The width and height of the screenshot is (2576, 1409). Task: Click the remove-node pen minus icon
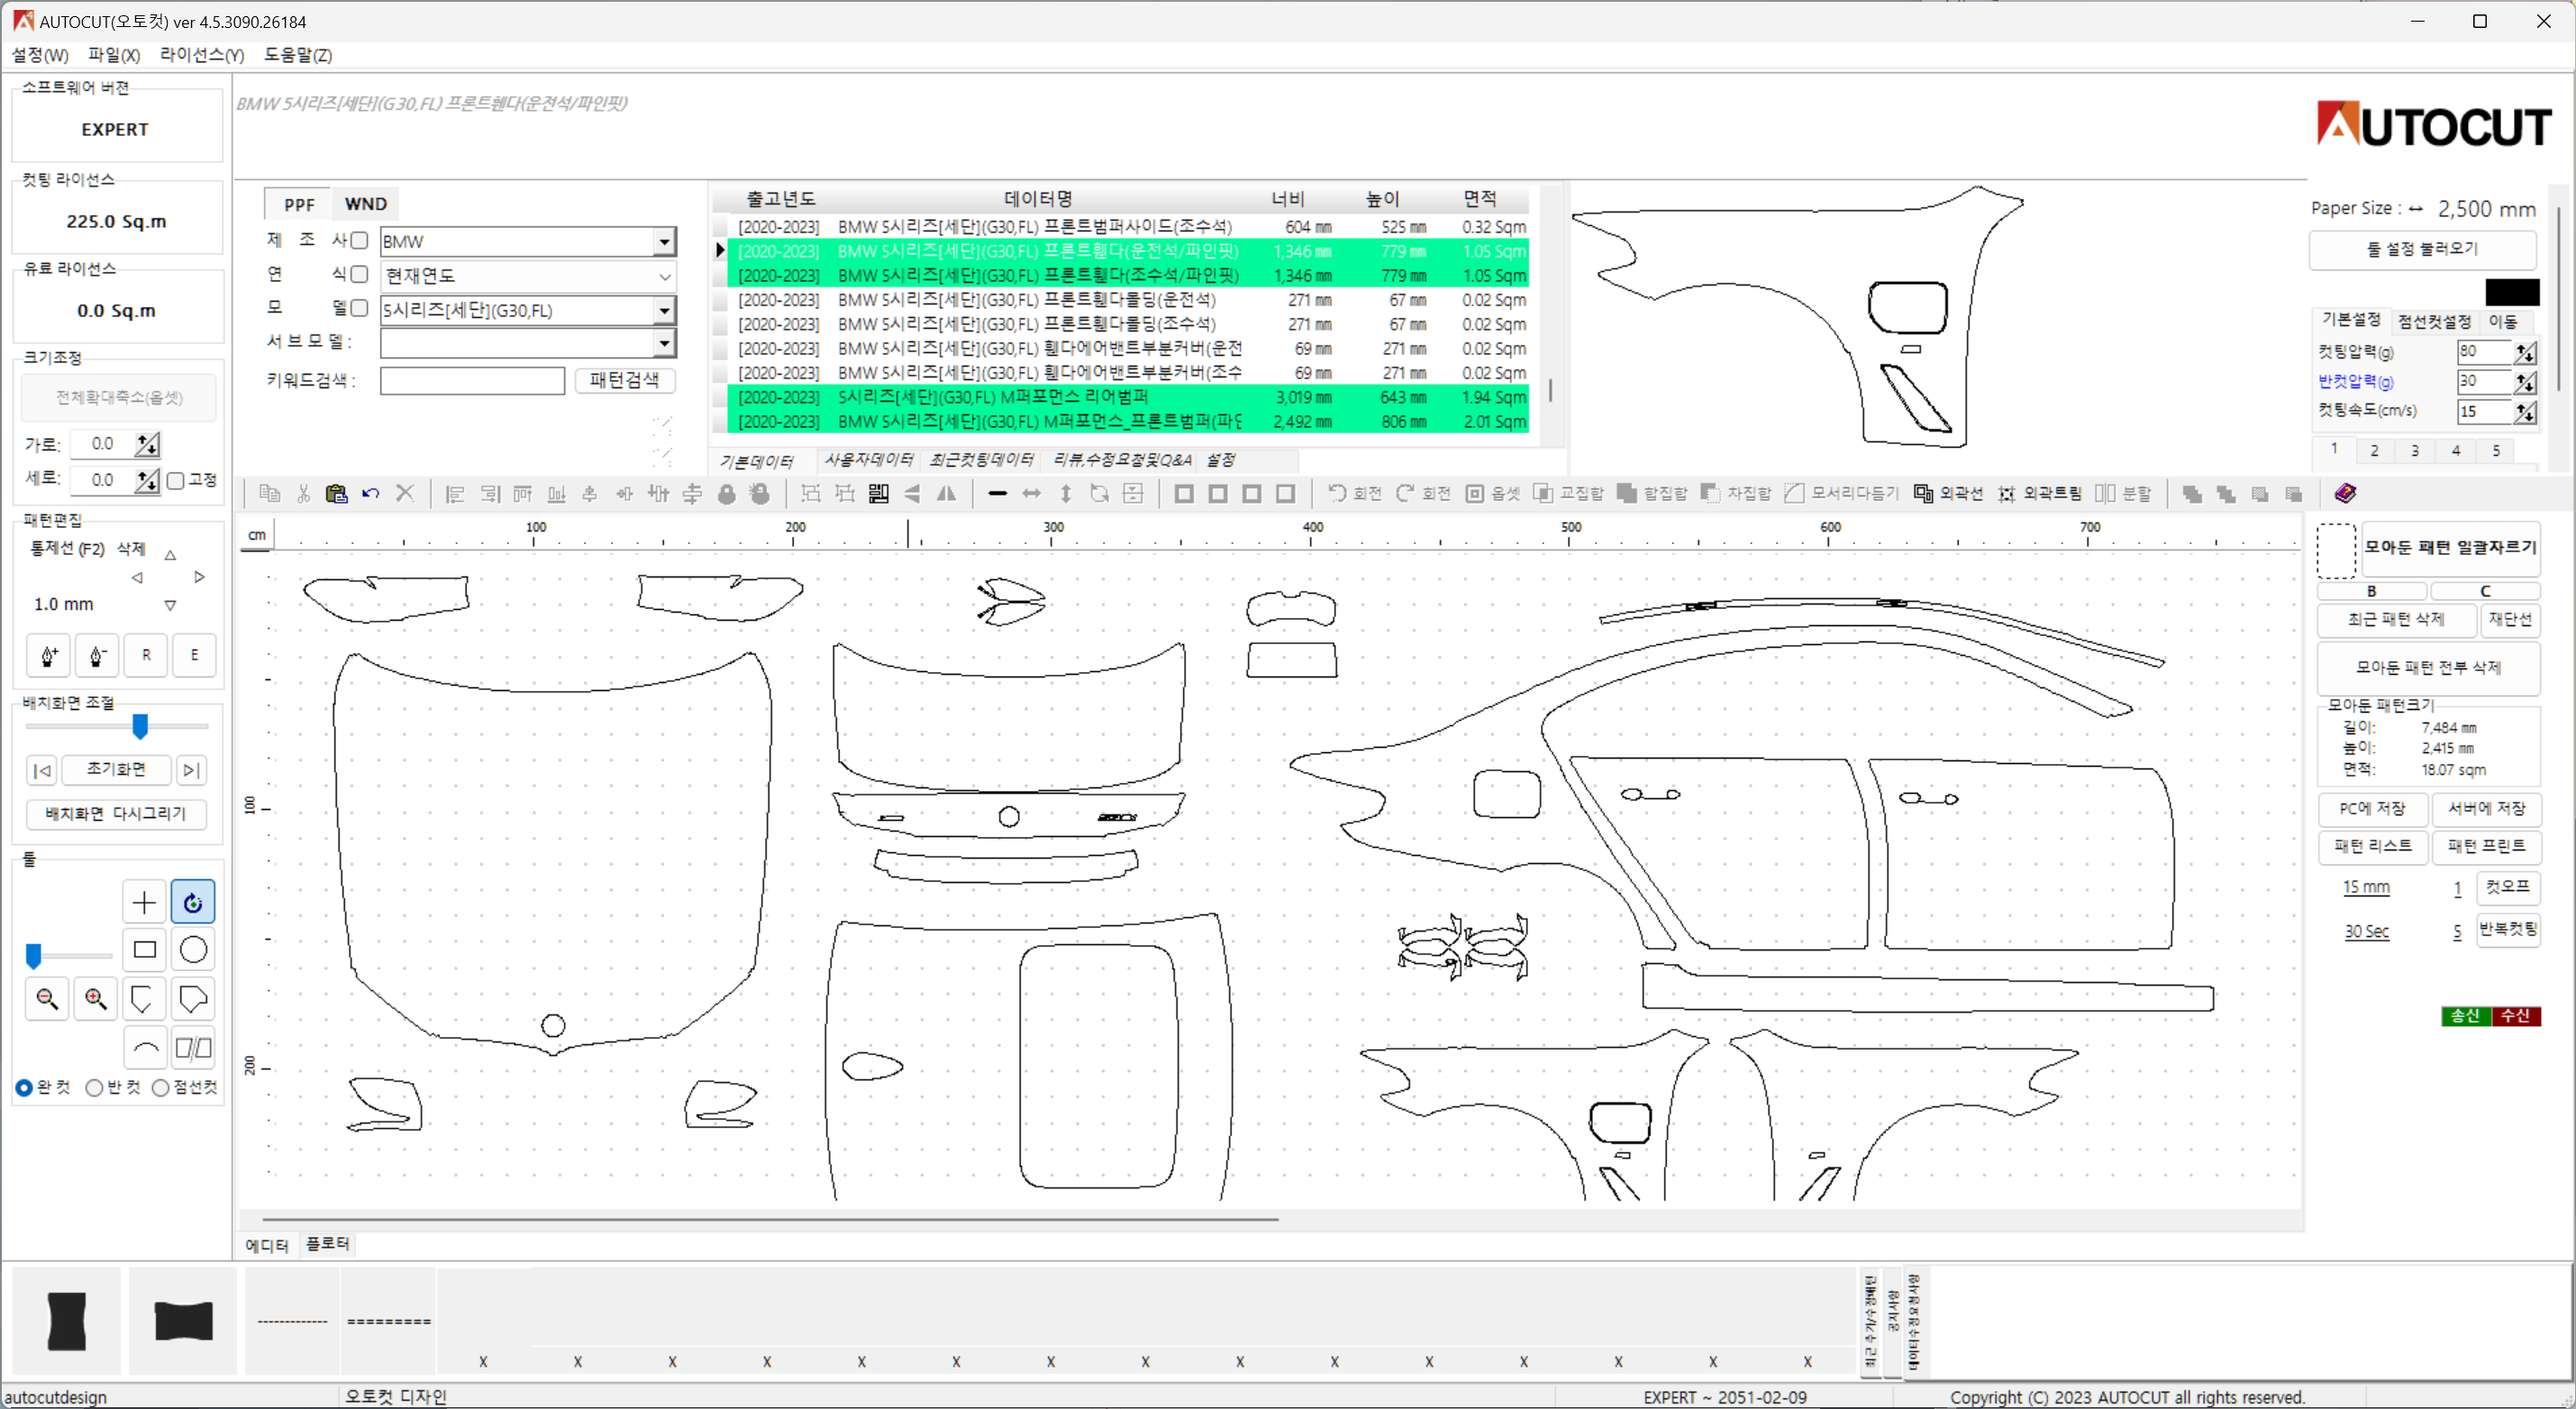[97, 655]
